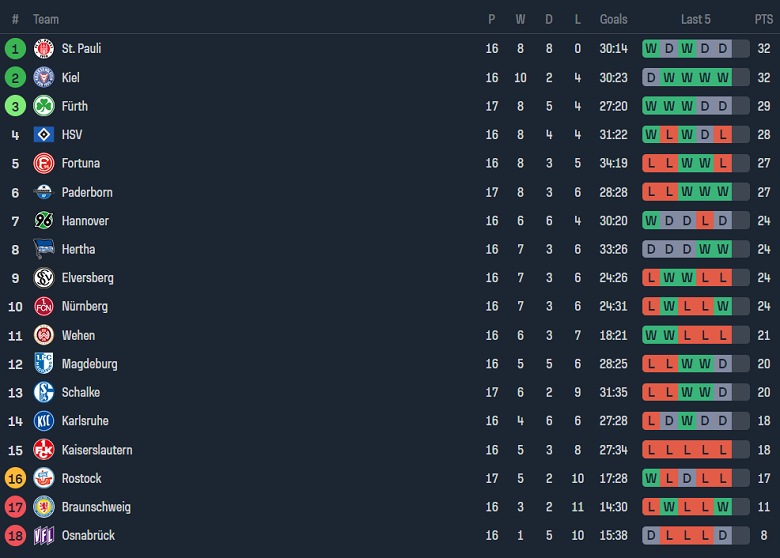The height and width of the screenshot is (558, 780).
Task: Click the orange position 16 badge
Action: tap(15, 478)
